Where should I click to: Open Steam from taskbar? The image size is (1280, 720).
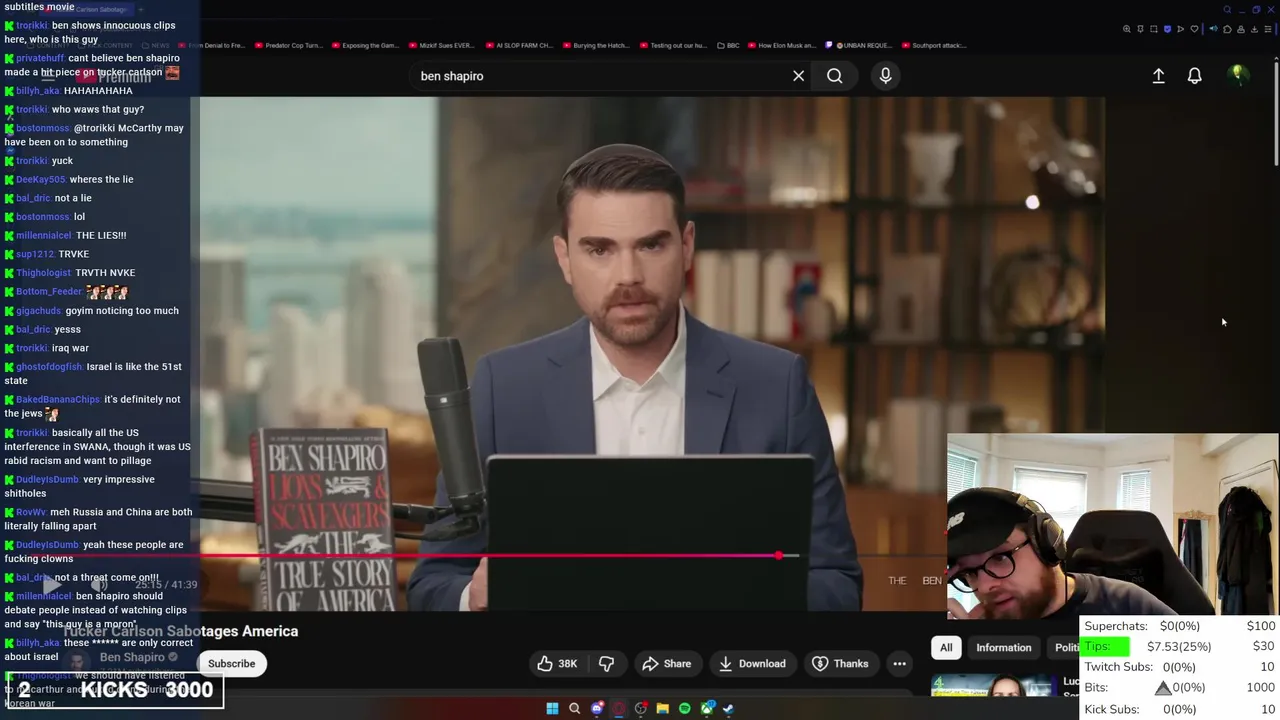coord(728,708)
